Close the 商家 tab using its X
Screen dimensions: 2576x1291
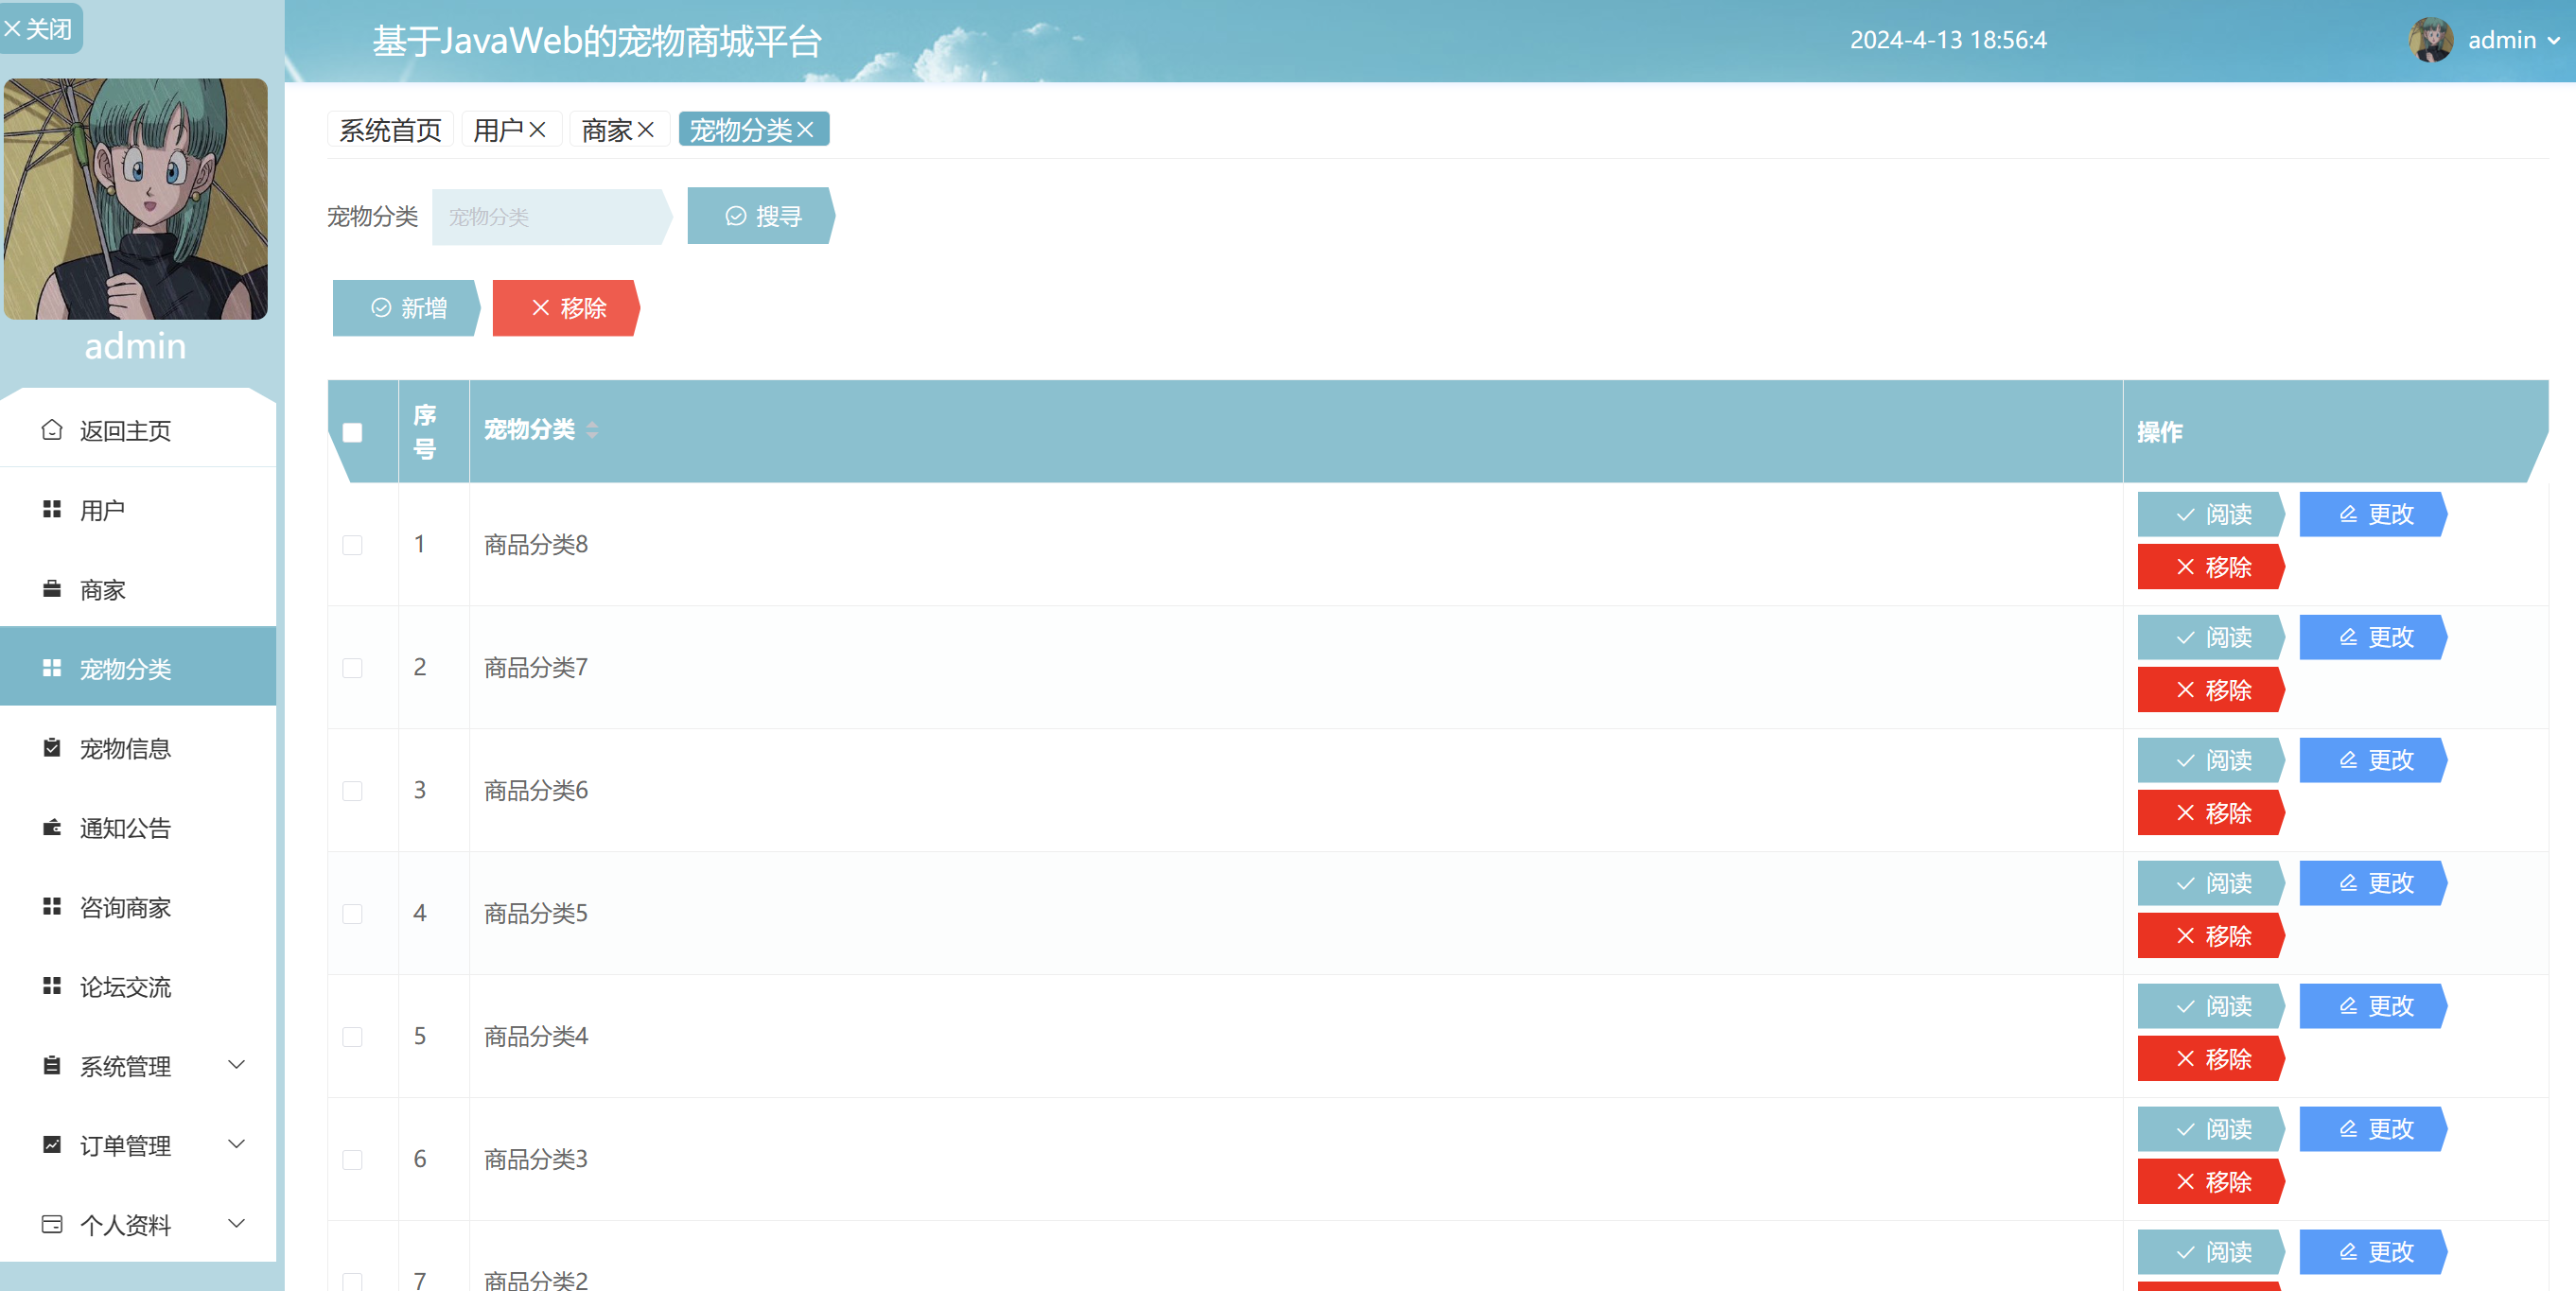646,130
